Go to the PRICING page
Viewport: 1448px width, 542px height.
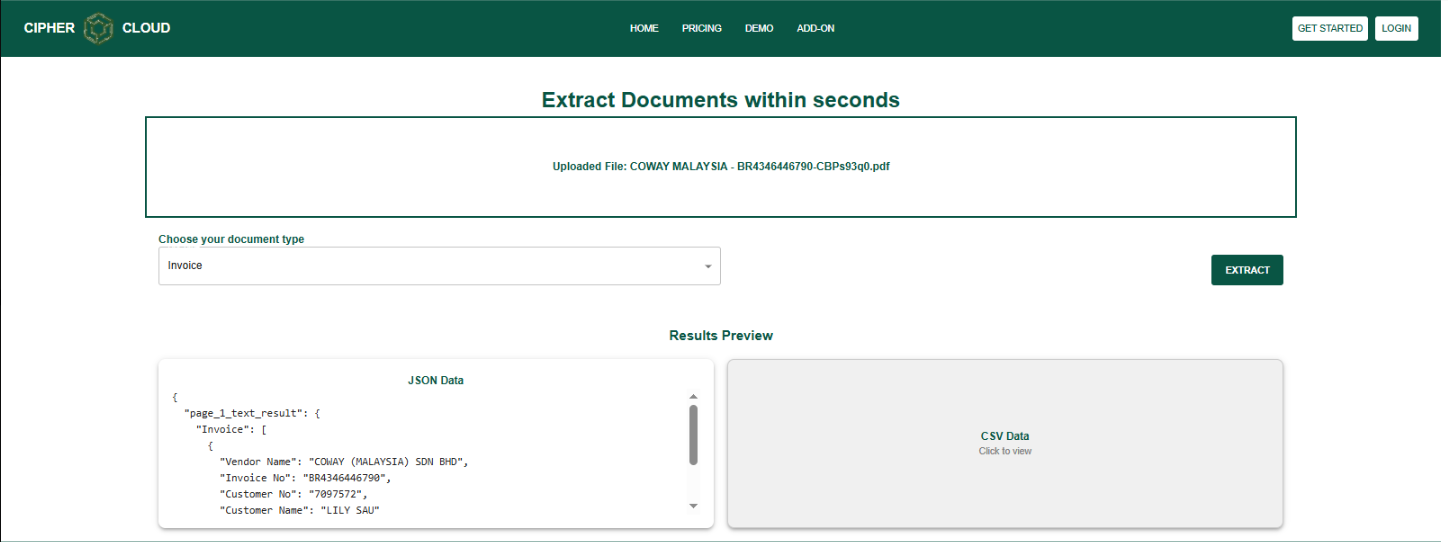[x=702, y=28]
